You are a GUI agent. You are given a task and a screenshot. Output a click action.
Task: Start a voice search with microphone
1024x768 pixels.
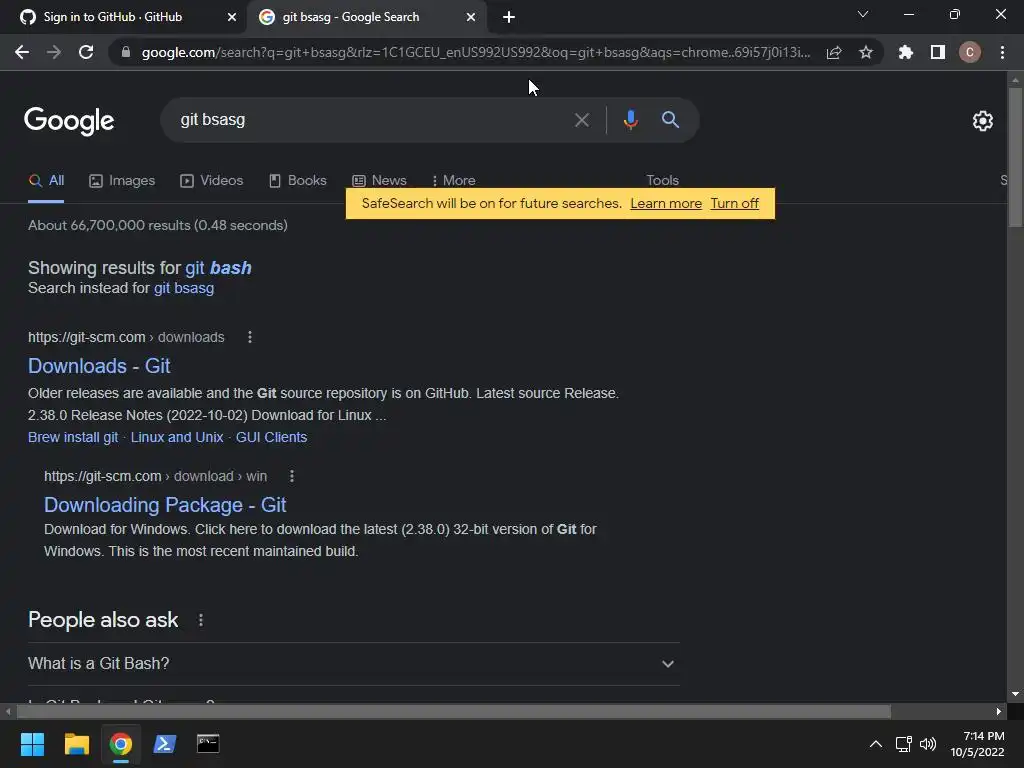pos(630,120)
